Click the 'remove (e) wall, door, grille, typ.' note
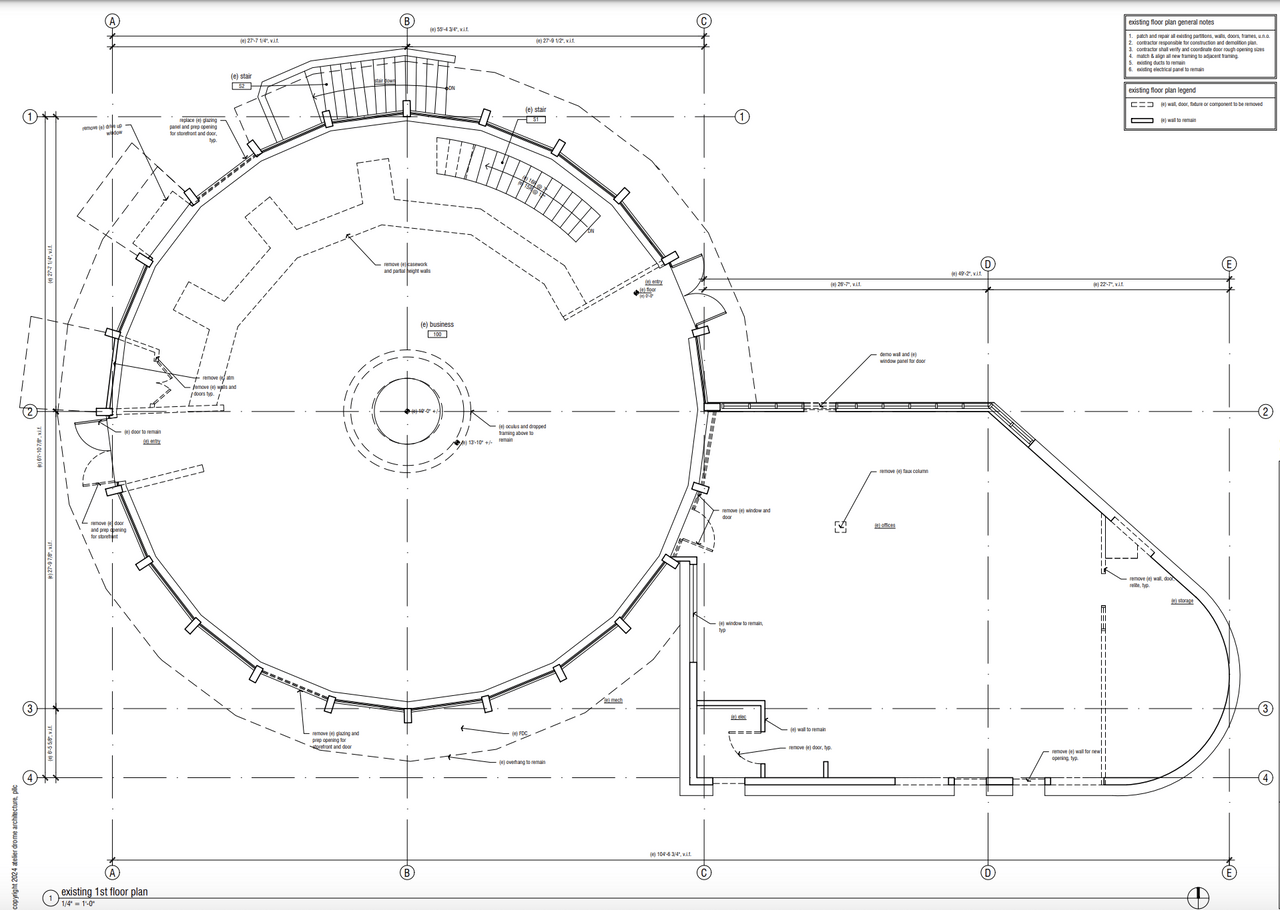The height and width of the screenshot is (910, 1280). pos(1151,582)
